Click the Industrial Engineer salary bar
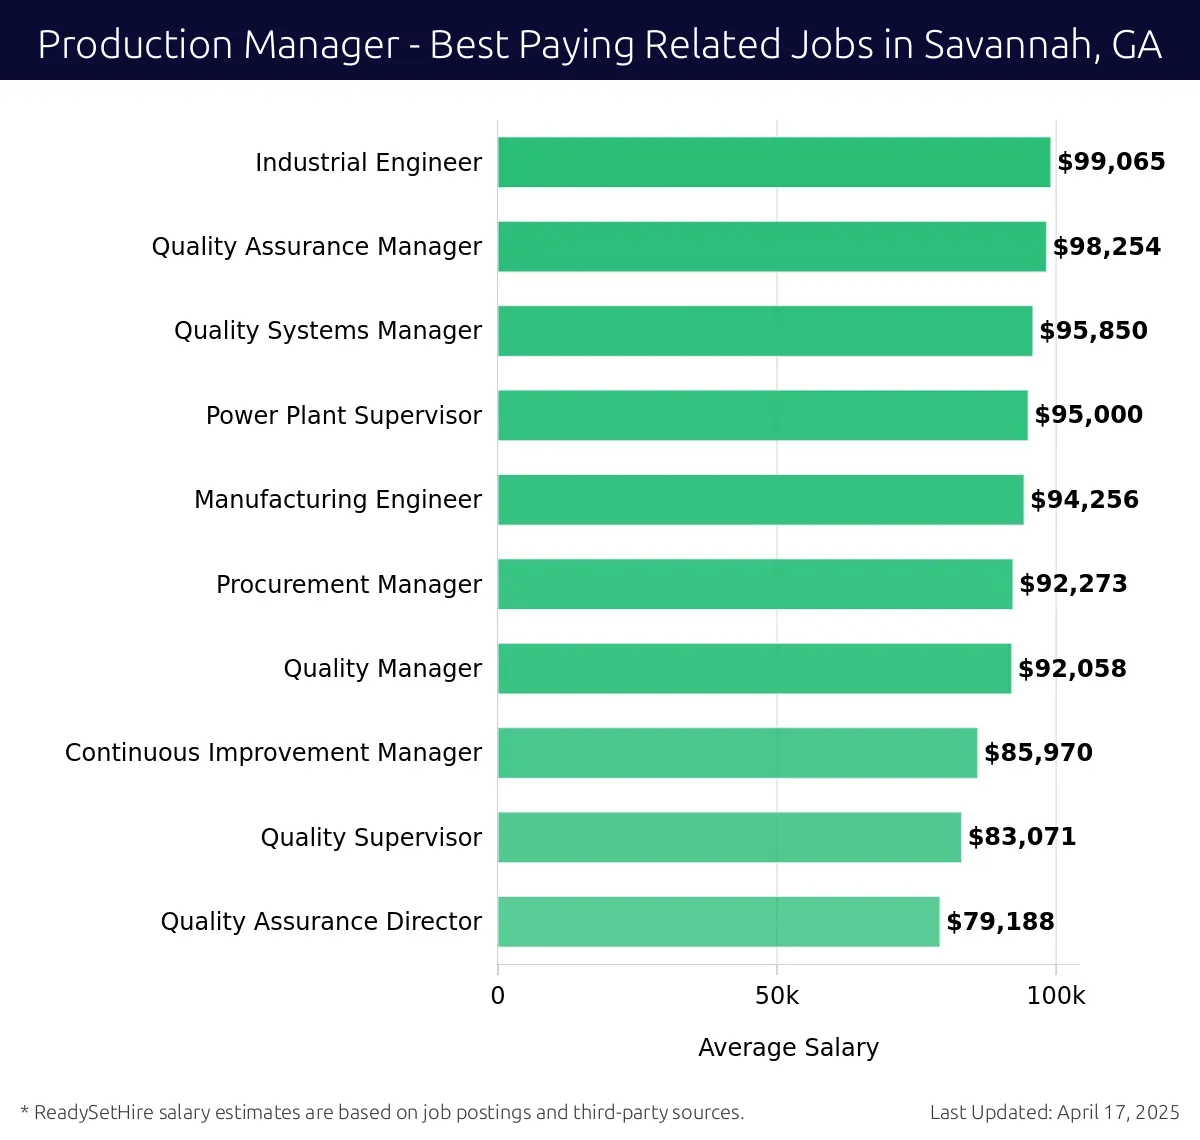This screenshot has height=1140, width=1200. [x=774, y=162]
